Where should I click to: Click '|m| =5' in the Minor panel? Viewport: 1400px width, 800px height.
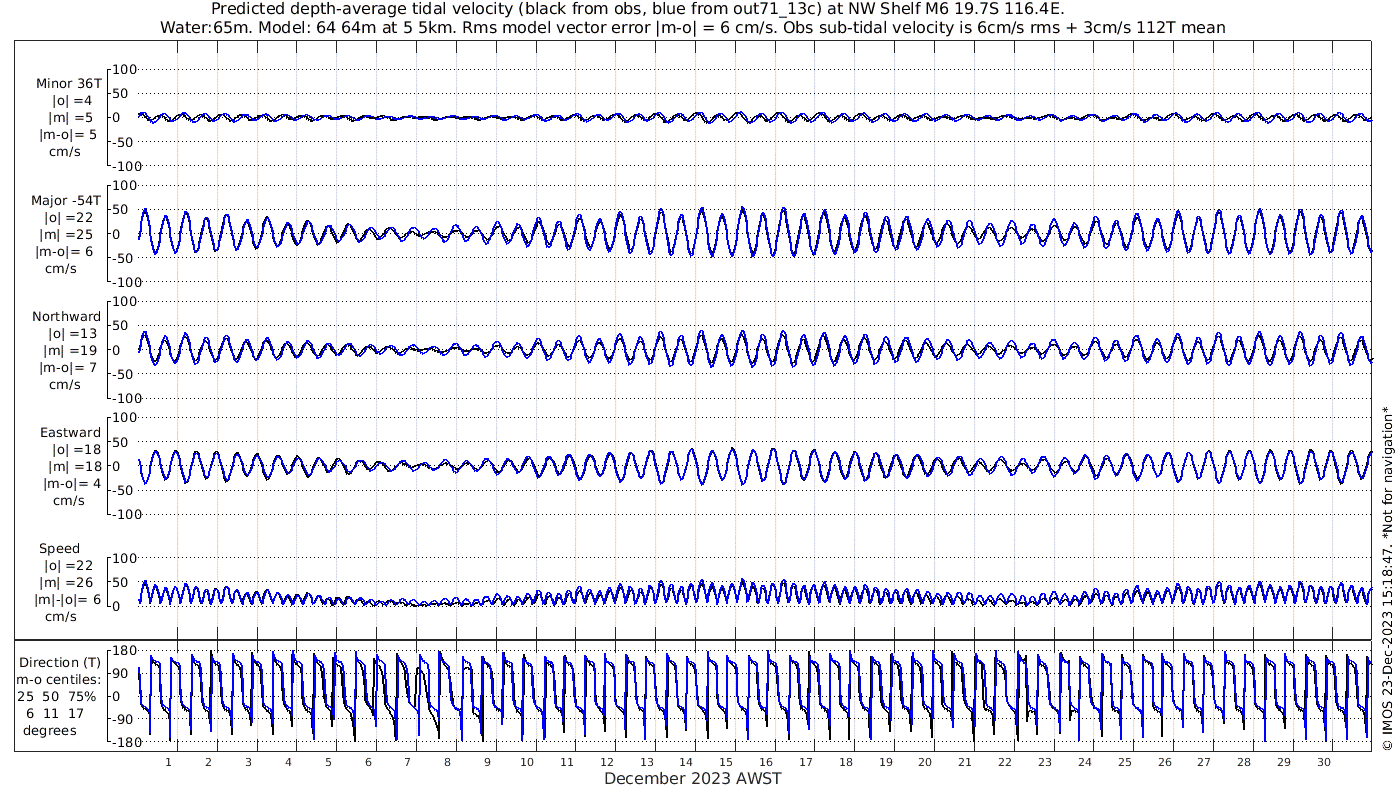click(72, 117)
